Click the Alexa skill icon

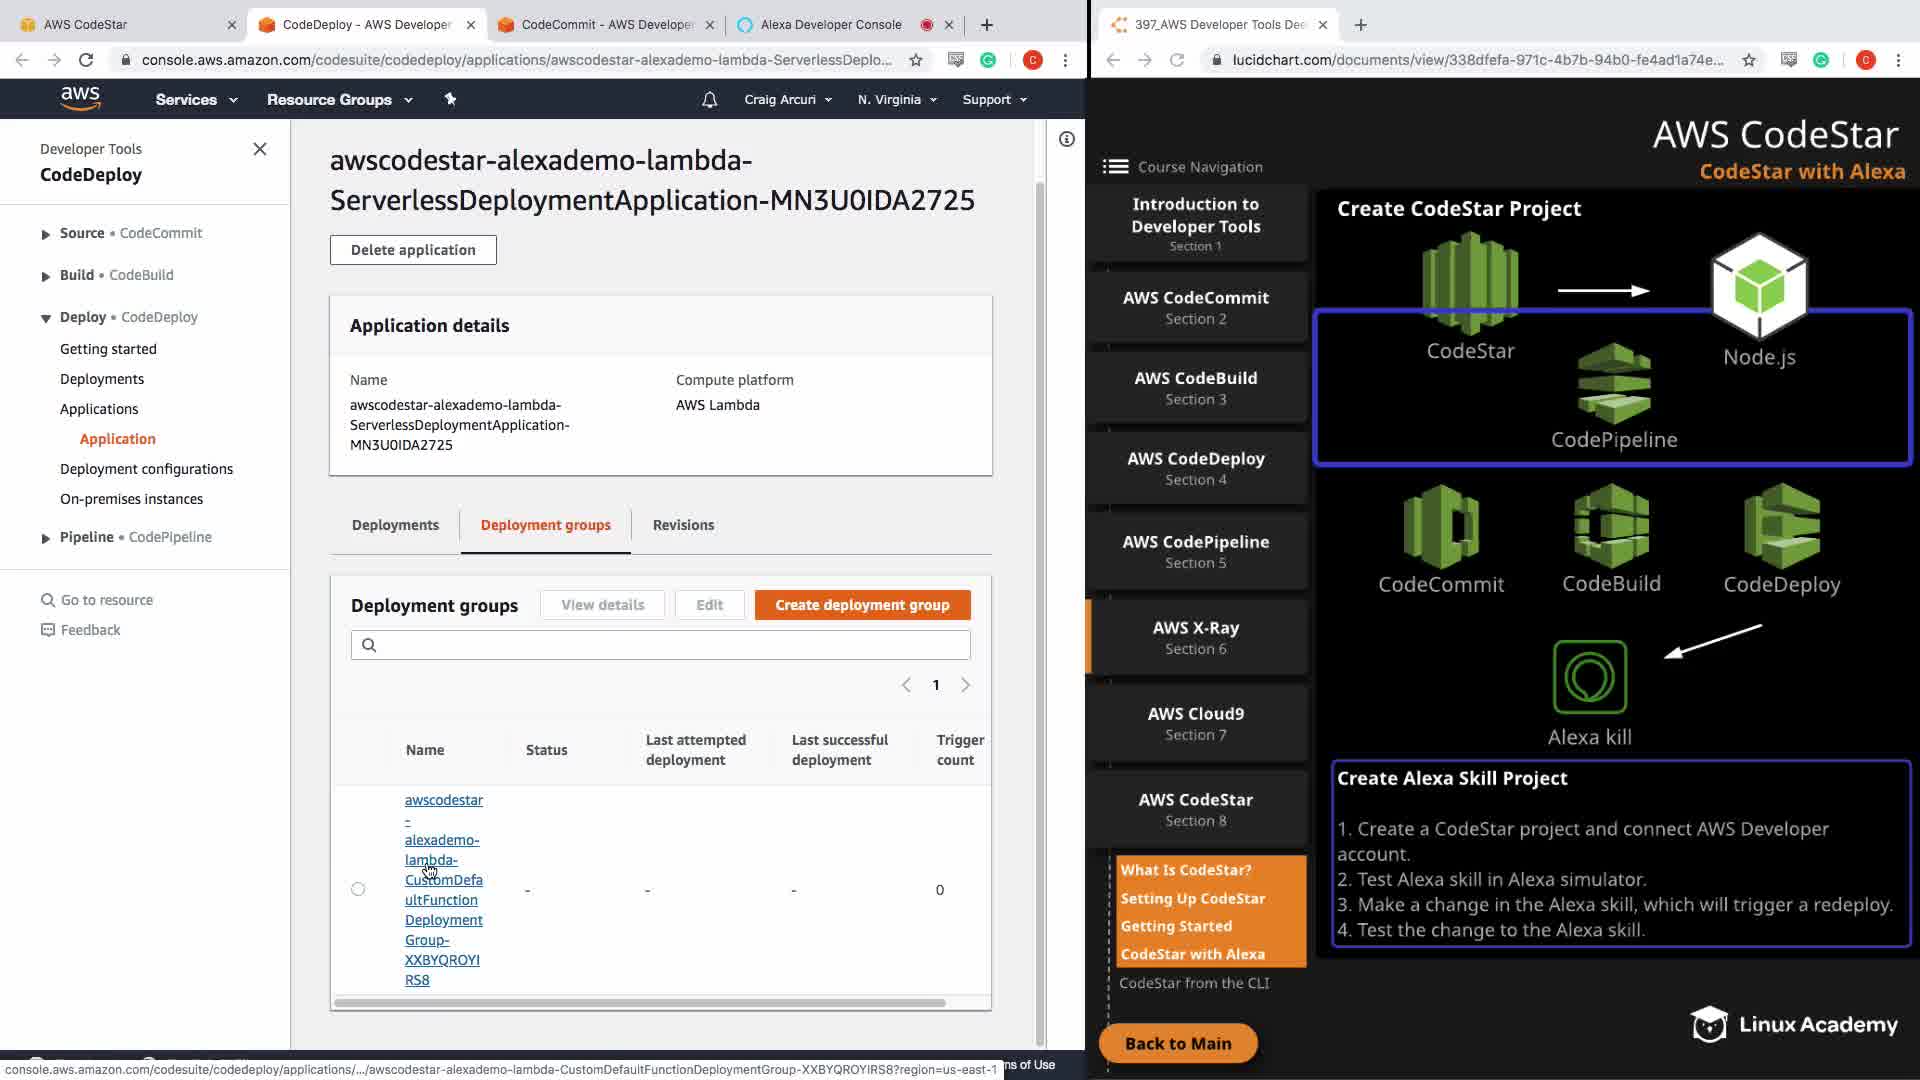tap(1589, 677)
